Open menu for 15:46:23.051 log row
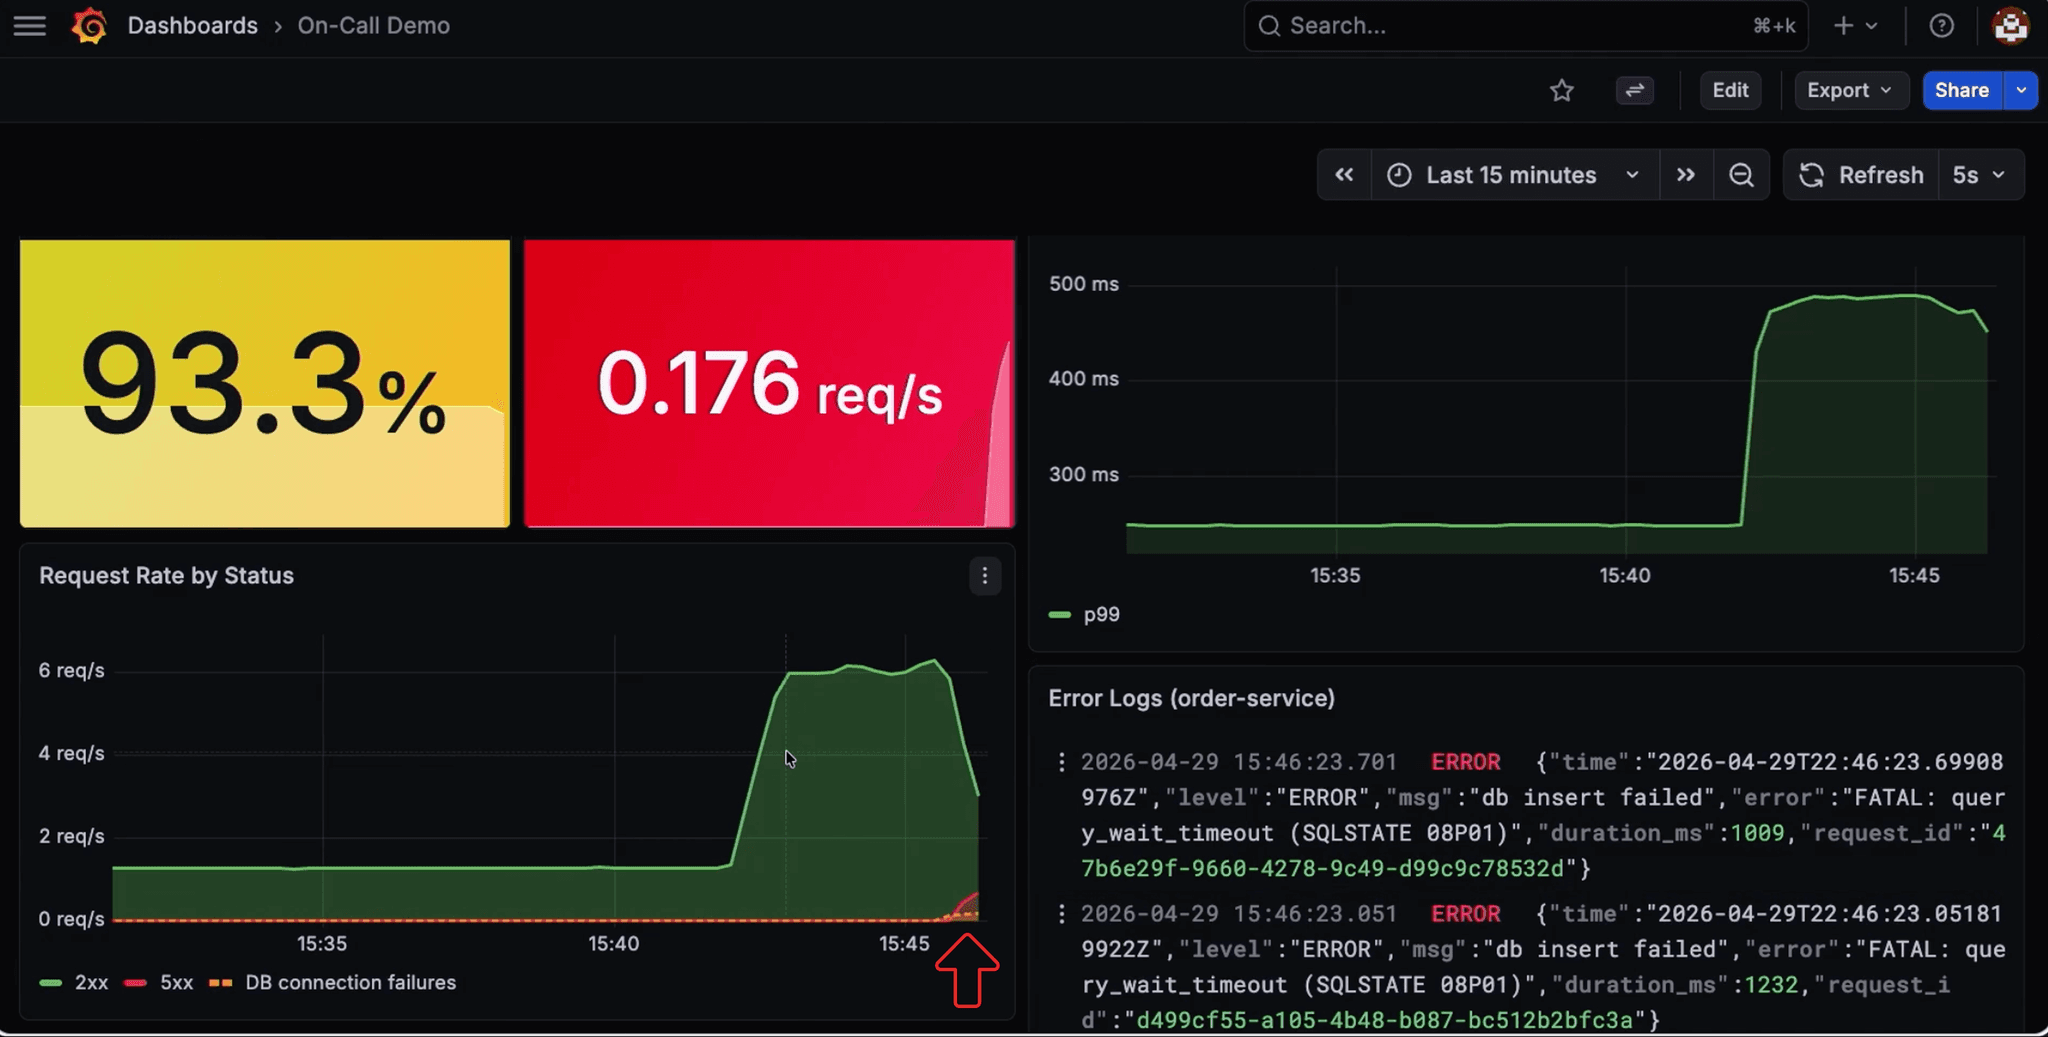The width and height of the screenshot is (2048, 1037). 1061,914
